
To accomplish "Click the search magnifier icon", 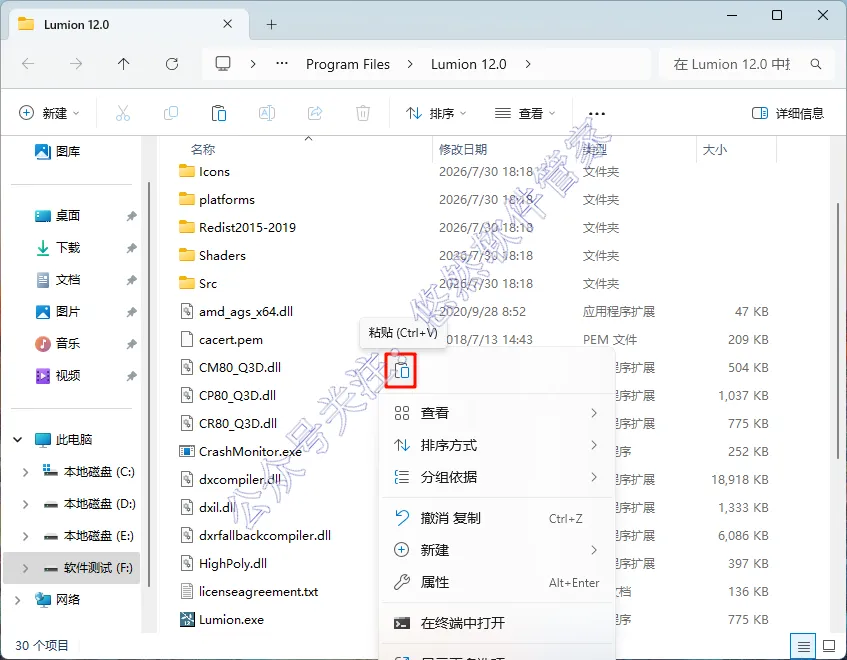I will point(816,64).
